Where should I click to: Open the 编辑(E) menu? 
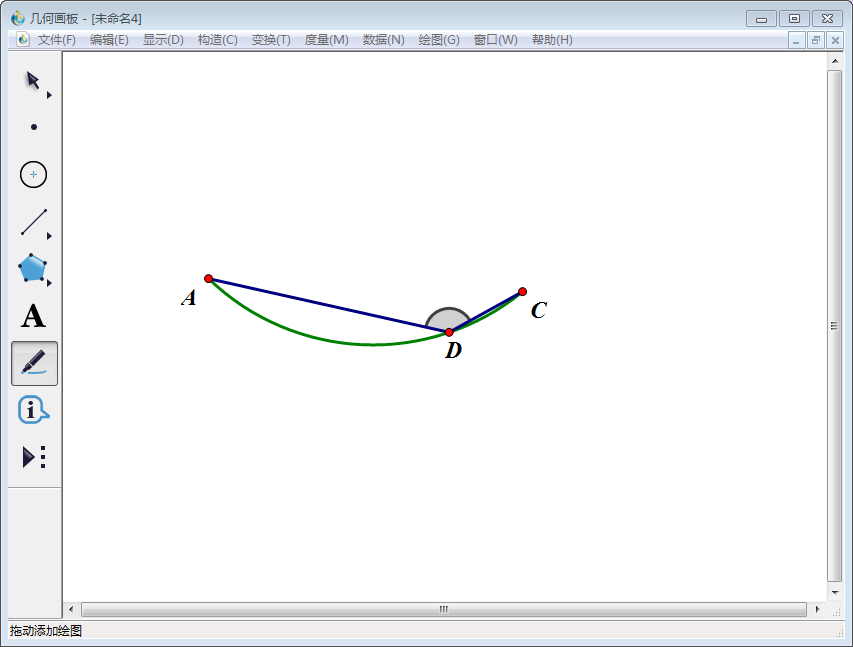(x=109, y=40)
